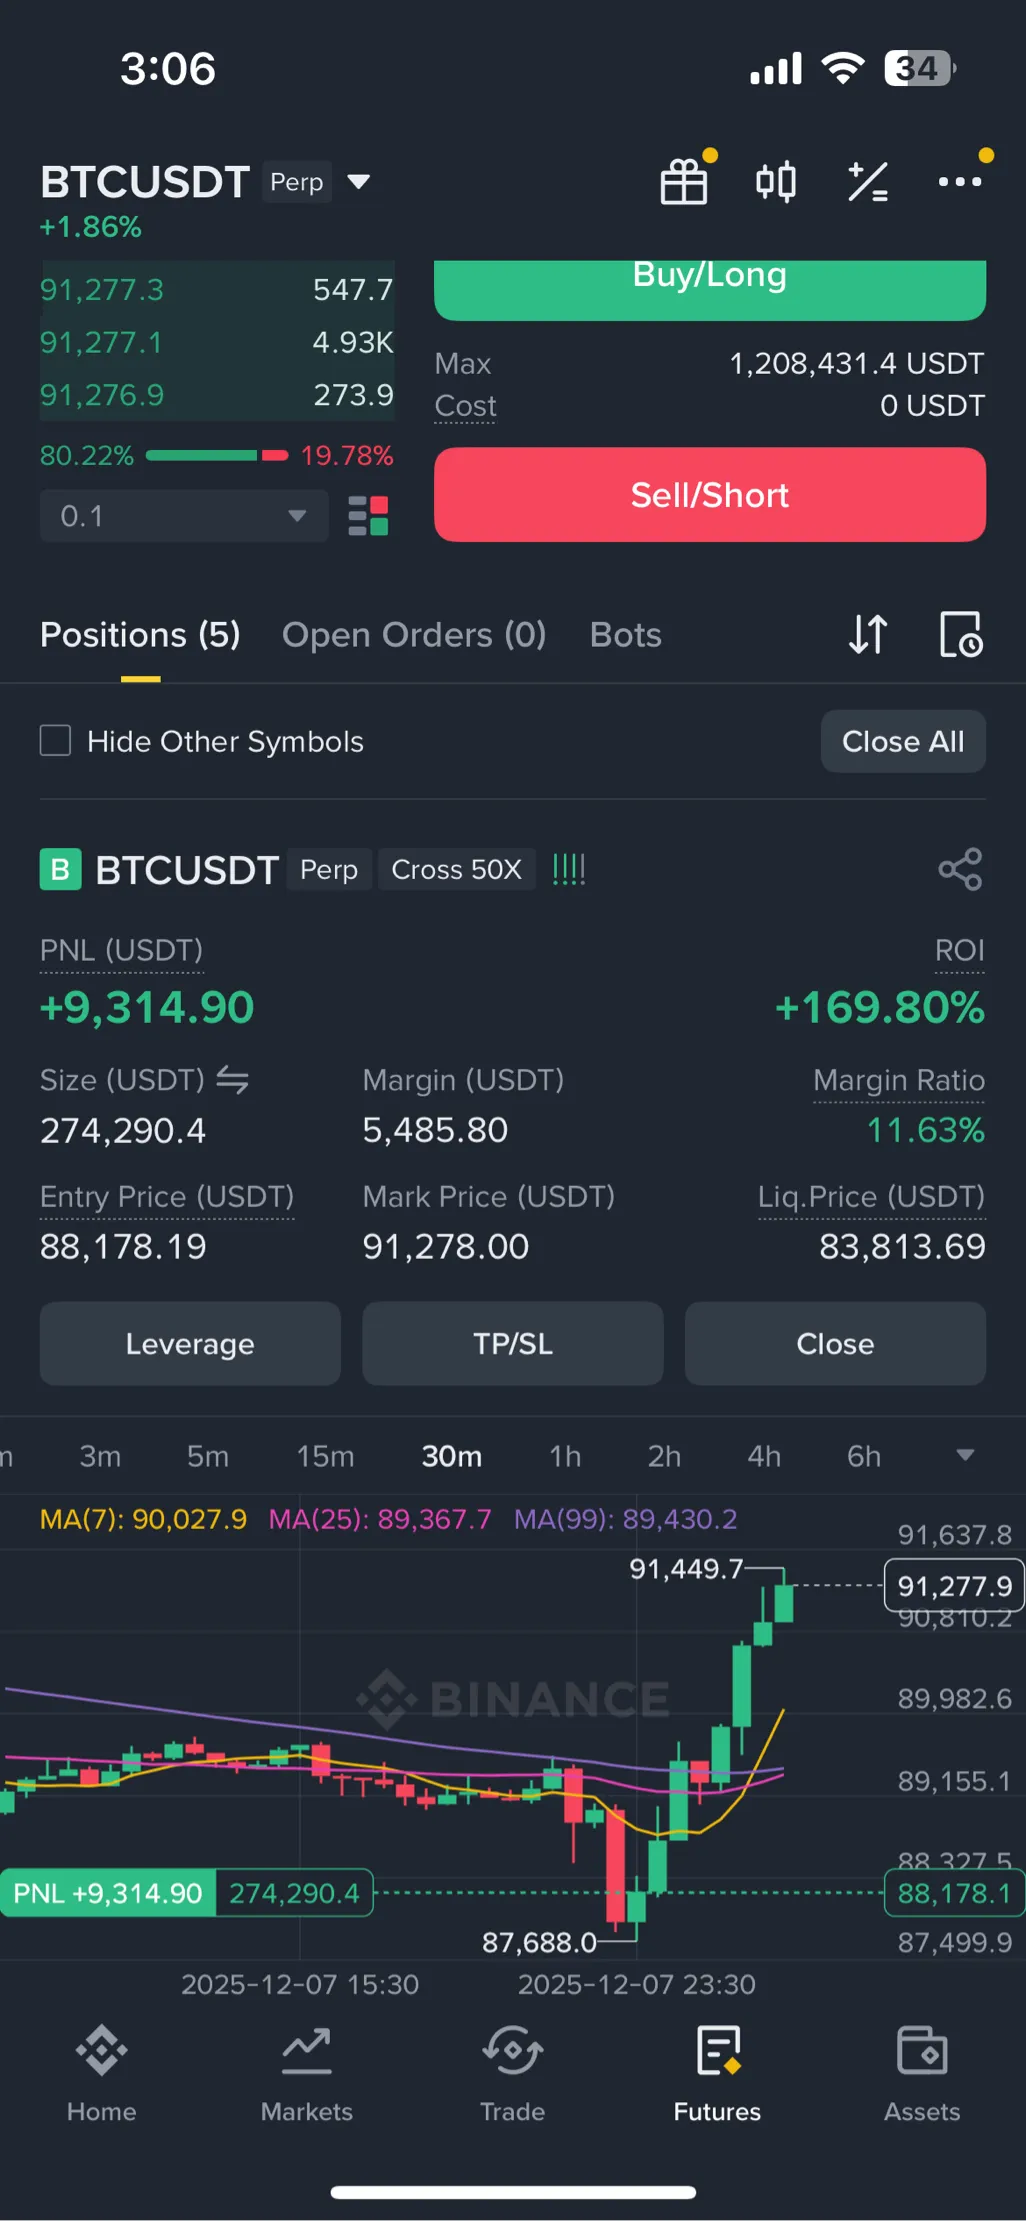The height and width of the screenshot is (2221, 1026).
Task: Tap the Cross 50X margin label
Action: pyautogui.click(x=456, y=869)
